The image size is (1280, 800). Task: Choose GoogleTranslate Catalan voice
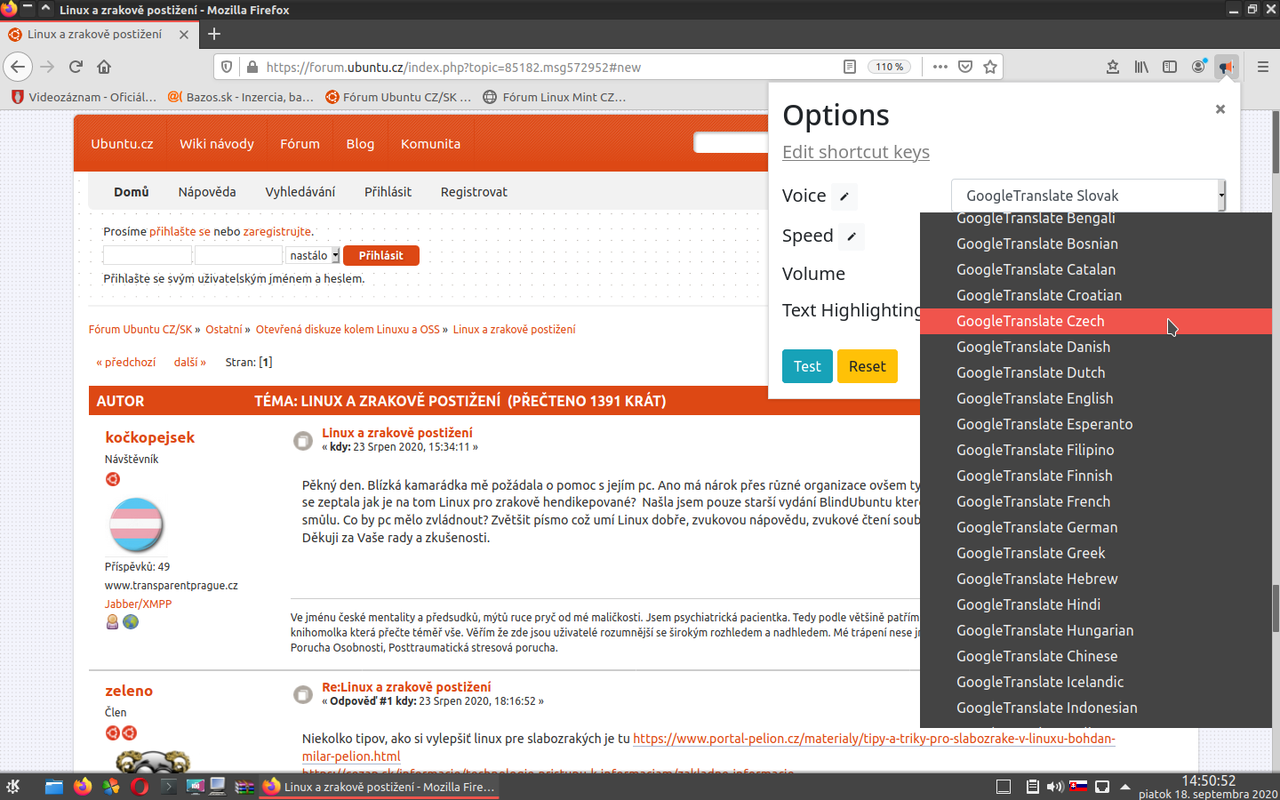[1095, 269]
